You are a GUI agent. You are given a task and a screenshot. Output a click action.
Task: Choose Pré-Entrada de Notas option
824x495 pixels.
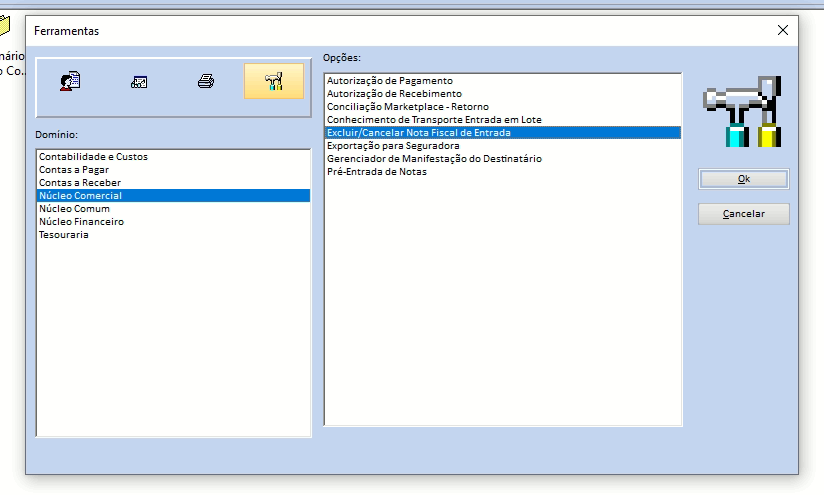tap(503, 172)
